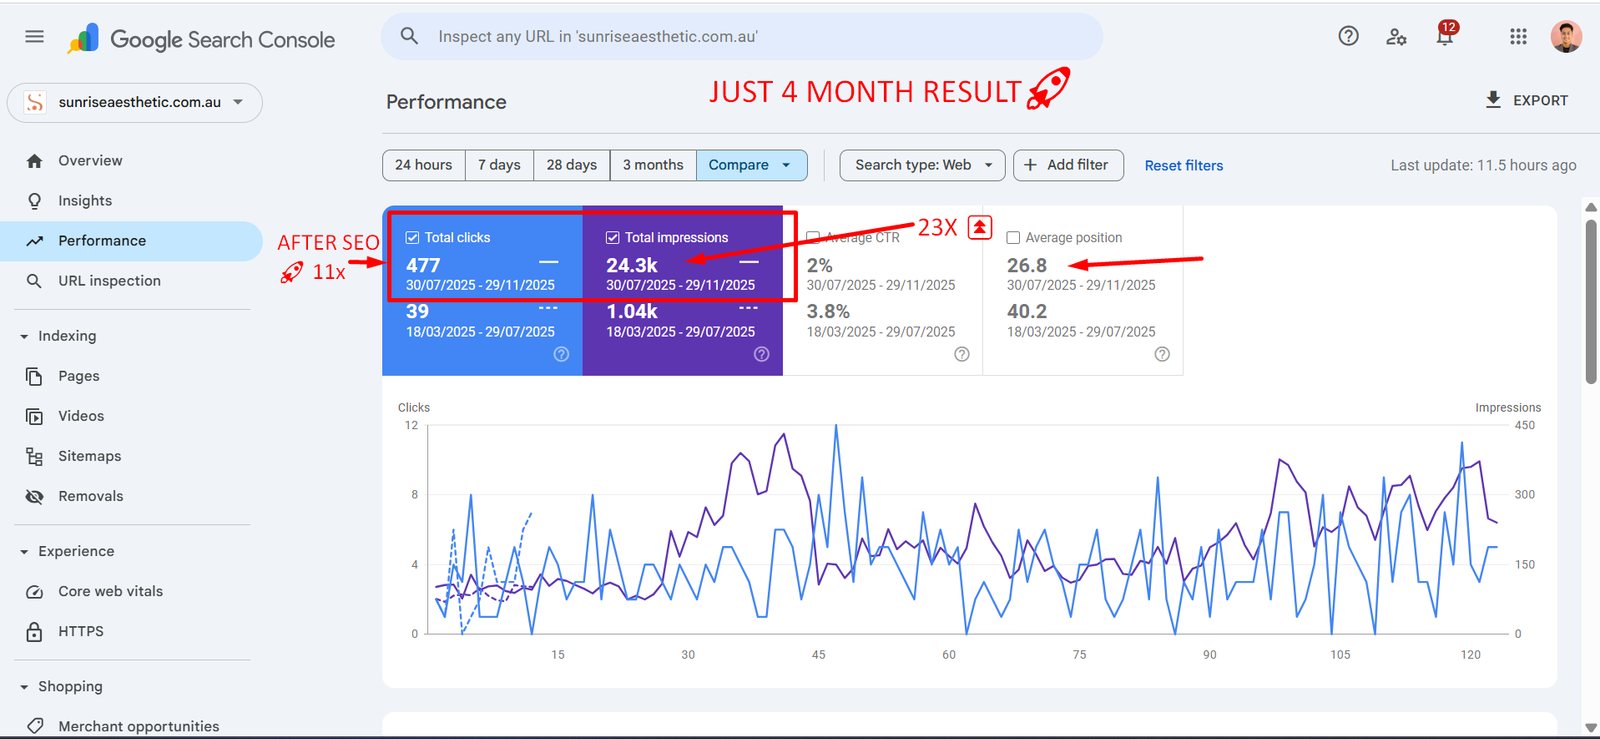Open the notifications bell
The width and height of the screenshot is (1600, 739).
[x=1445, y=37]
